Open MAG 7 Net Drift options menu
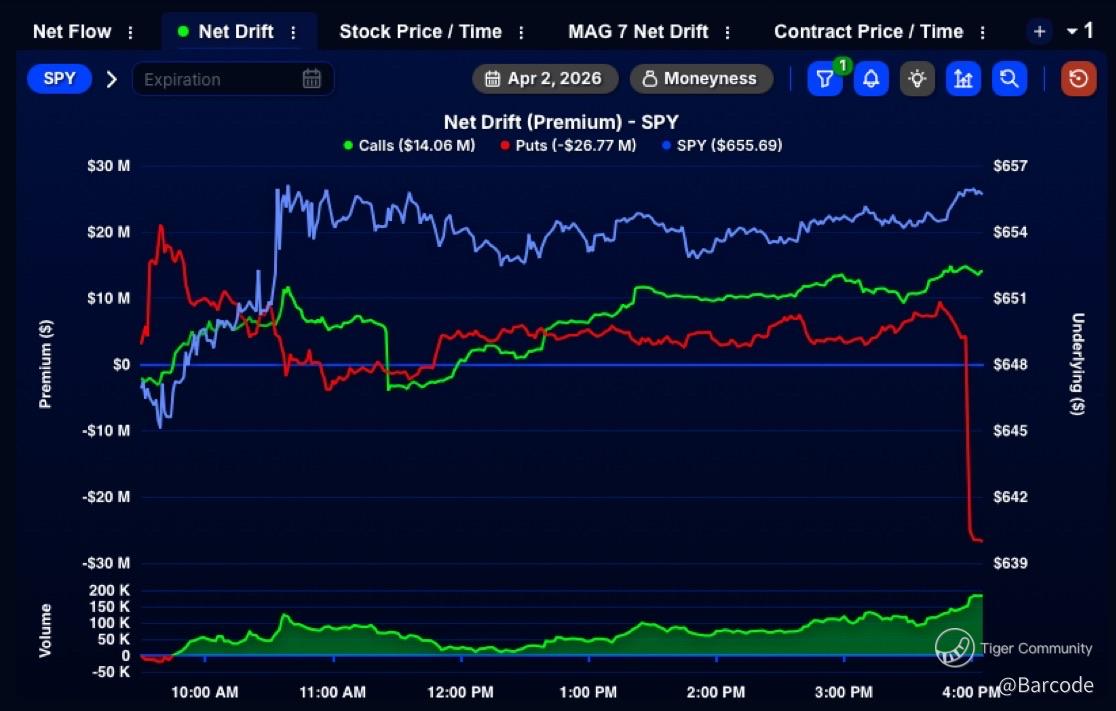The height and width of the screenshot is (711, 1116). click(727, 33)
